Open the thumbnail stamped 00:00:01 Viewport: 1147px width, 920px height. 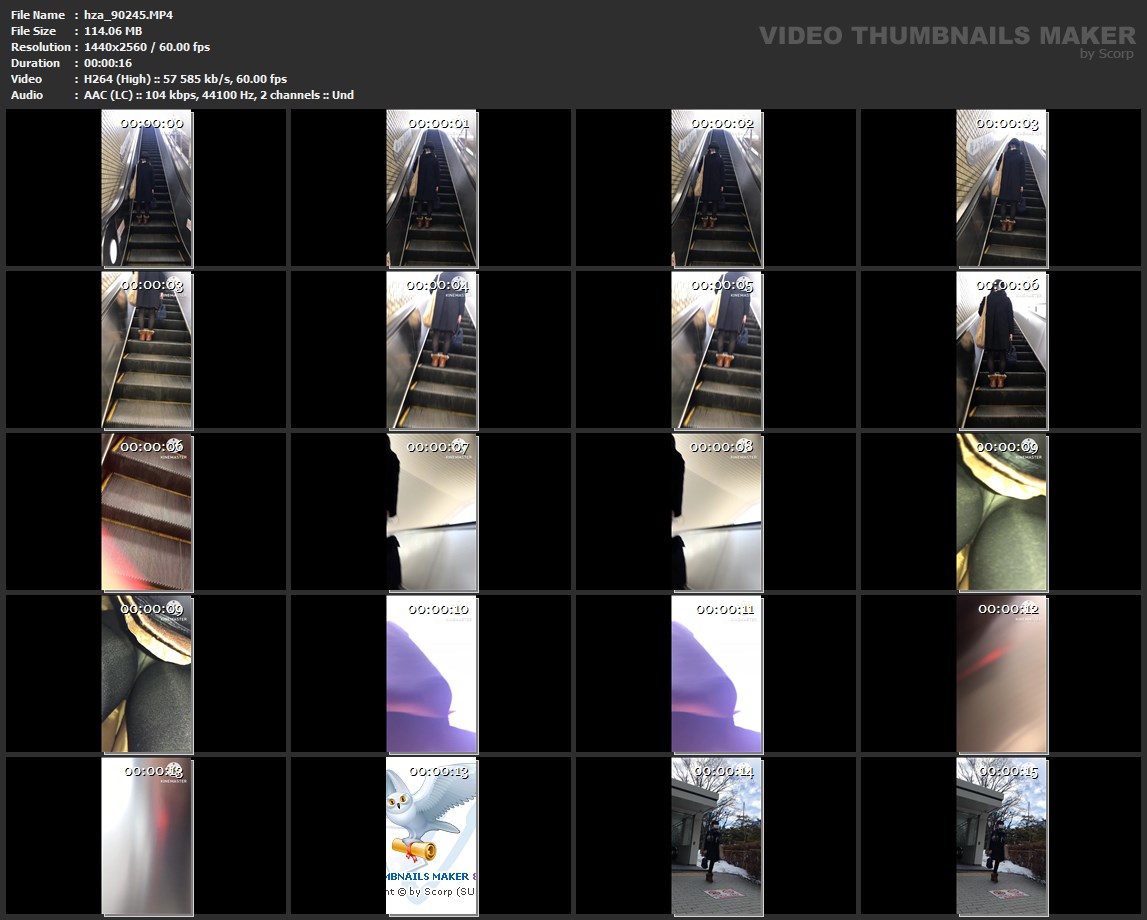(432, 188)
